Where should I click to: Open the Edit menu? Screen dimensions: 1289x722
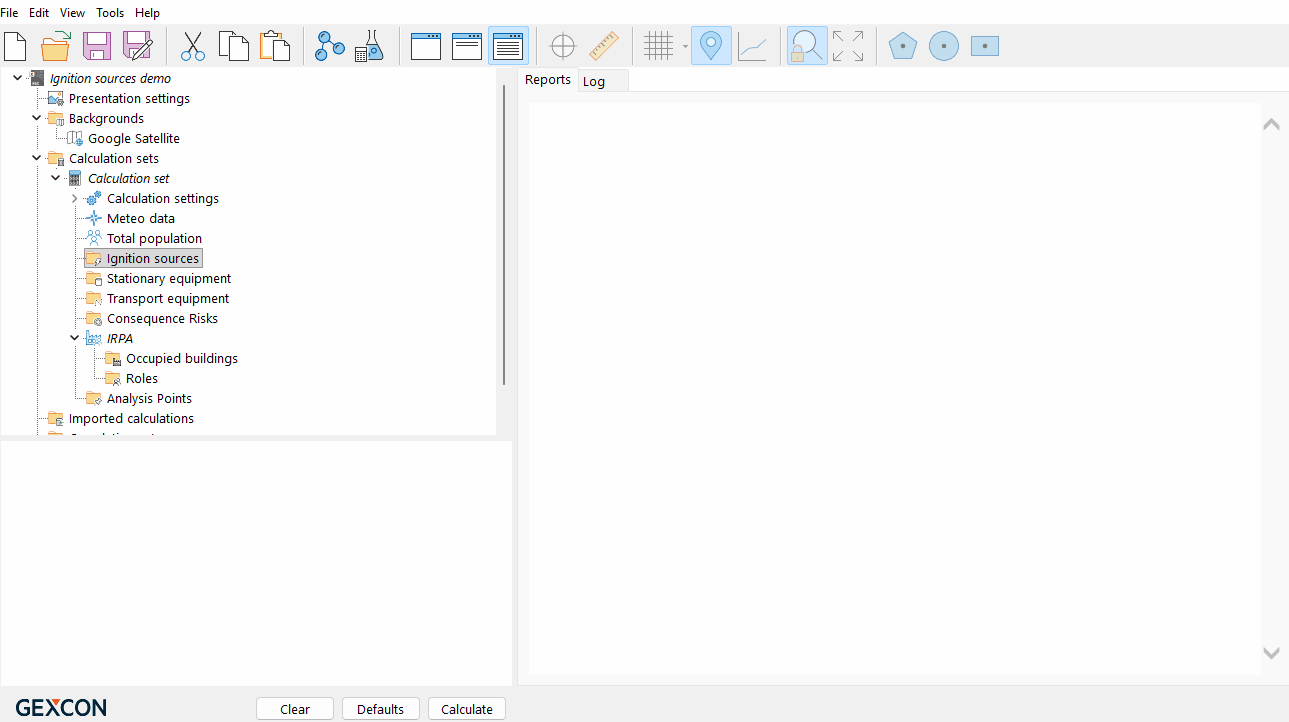point(39,13)
